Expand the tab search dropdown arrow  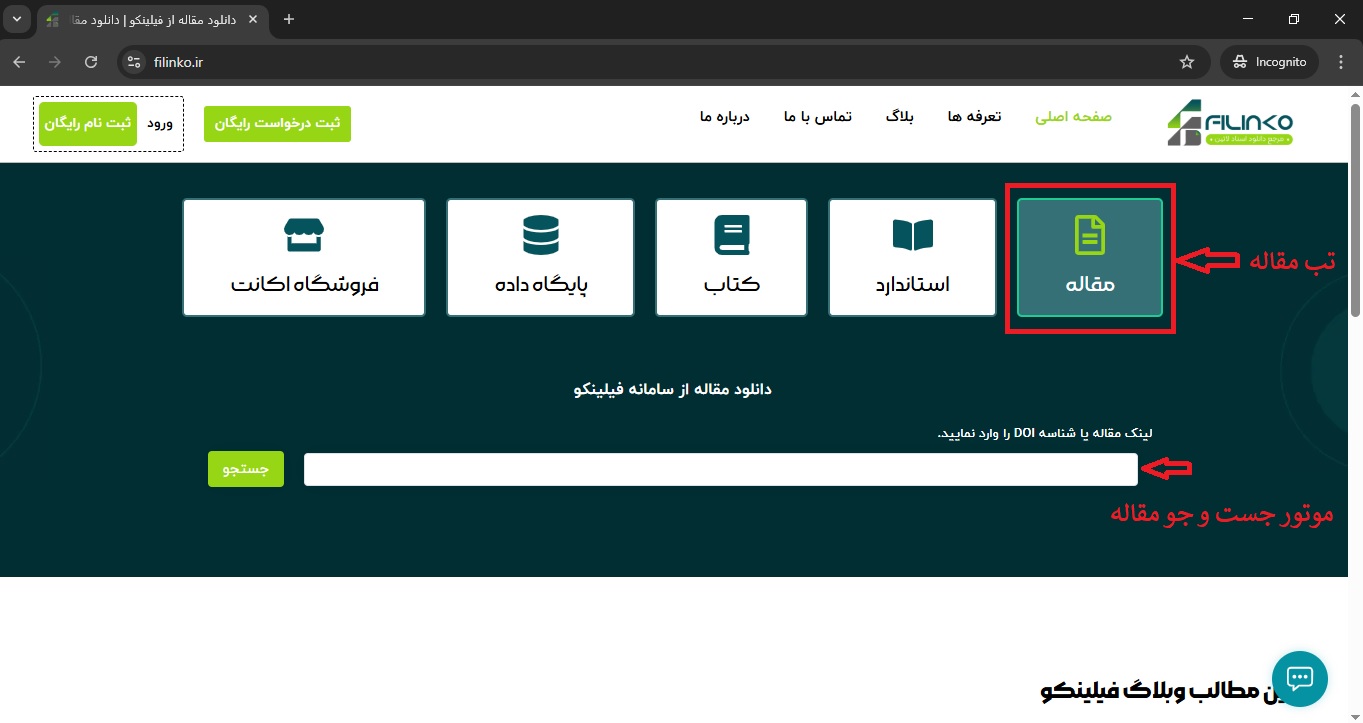(x=16, y=19)
